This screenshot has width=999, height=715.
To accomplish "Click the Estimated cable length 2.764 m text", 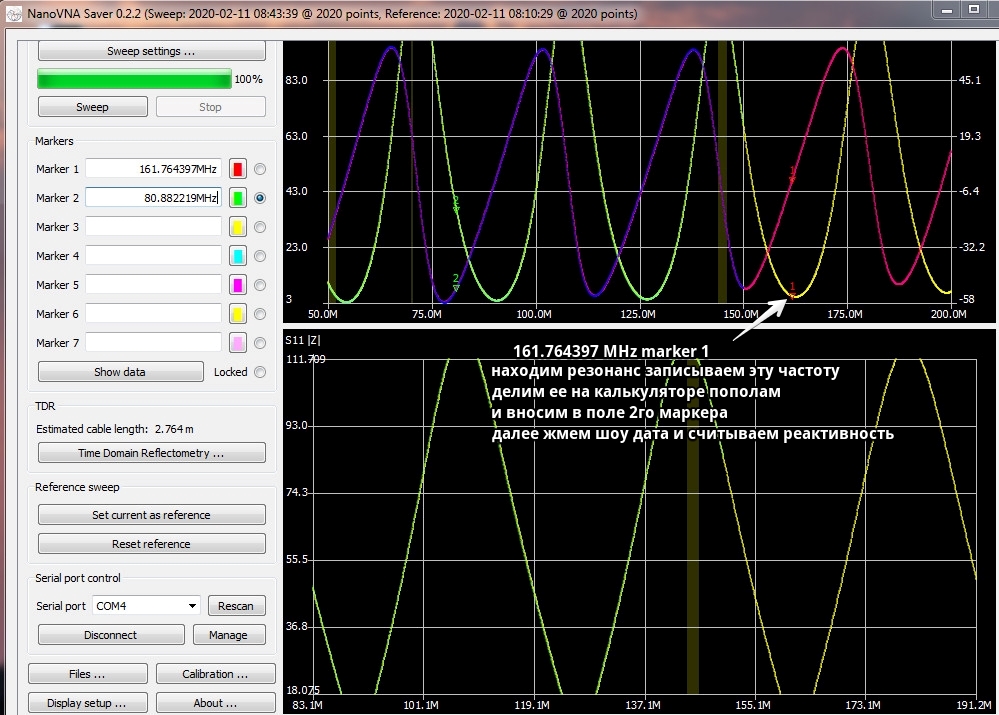I will tap(115, 429).
